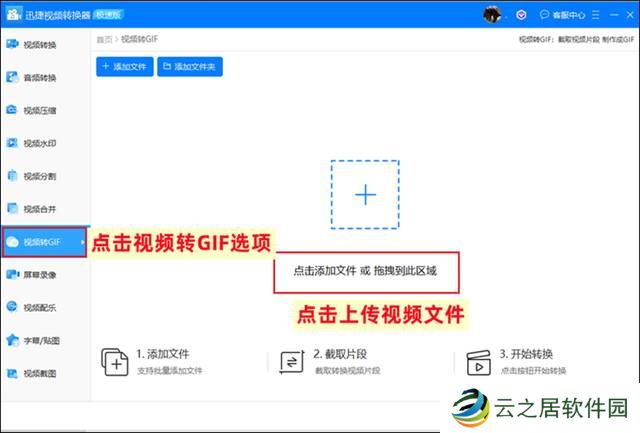The width and height of the screenshot is (640, 433).
Task: Open the 字幕/贴图 tool
Action: (x=40, y=341)
